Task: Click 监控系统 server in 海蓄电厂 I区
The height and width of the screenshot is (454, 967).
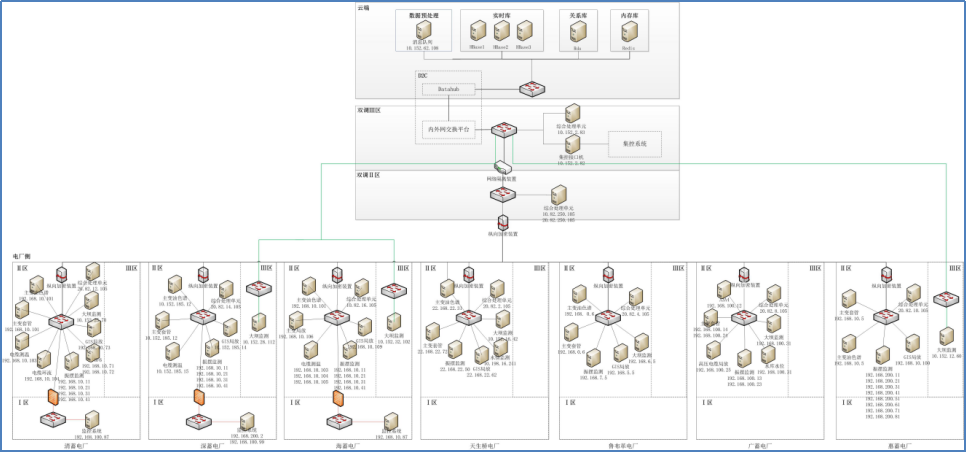Action: pos(390,421)
